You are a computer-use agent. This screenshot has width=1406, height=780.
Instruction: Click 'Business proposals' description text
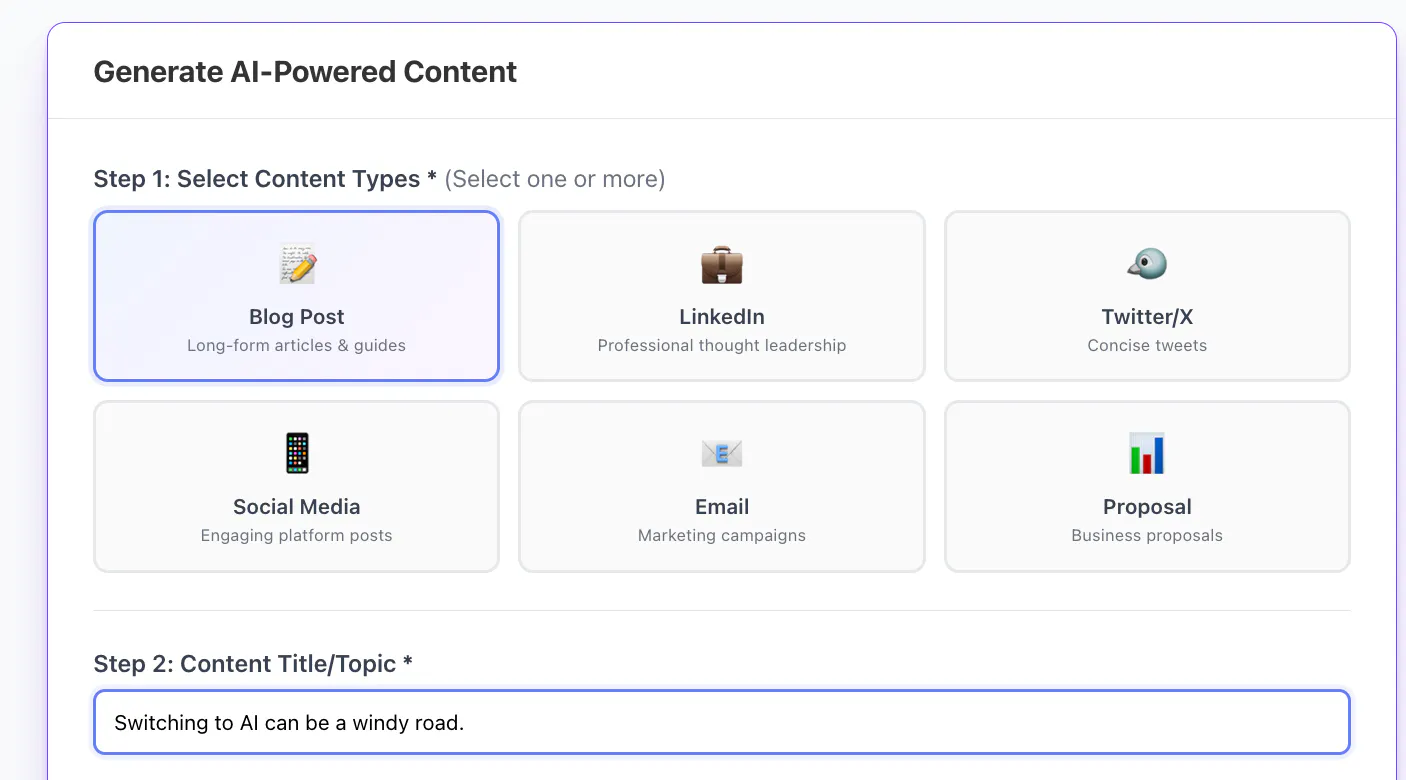tap(1147, 536)
